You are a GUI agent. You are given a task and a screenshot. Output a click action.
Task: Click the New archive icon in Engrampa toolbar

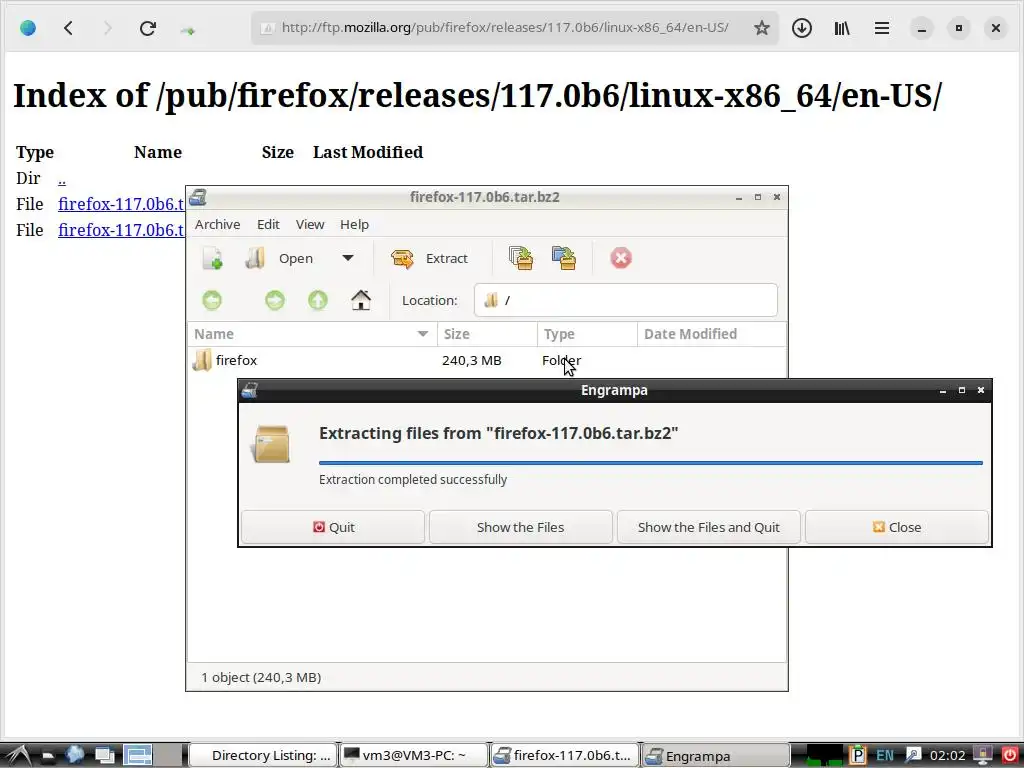tap(212, 258)
